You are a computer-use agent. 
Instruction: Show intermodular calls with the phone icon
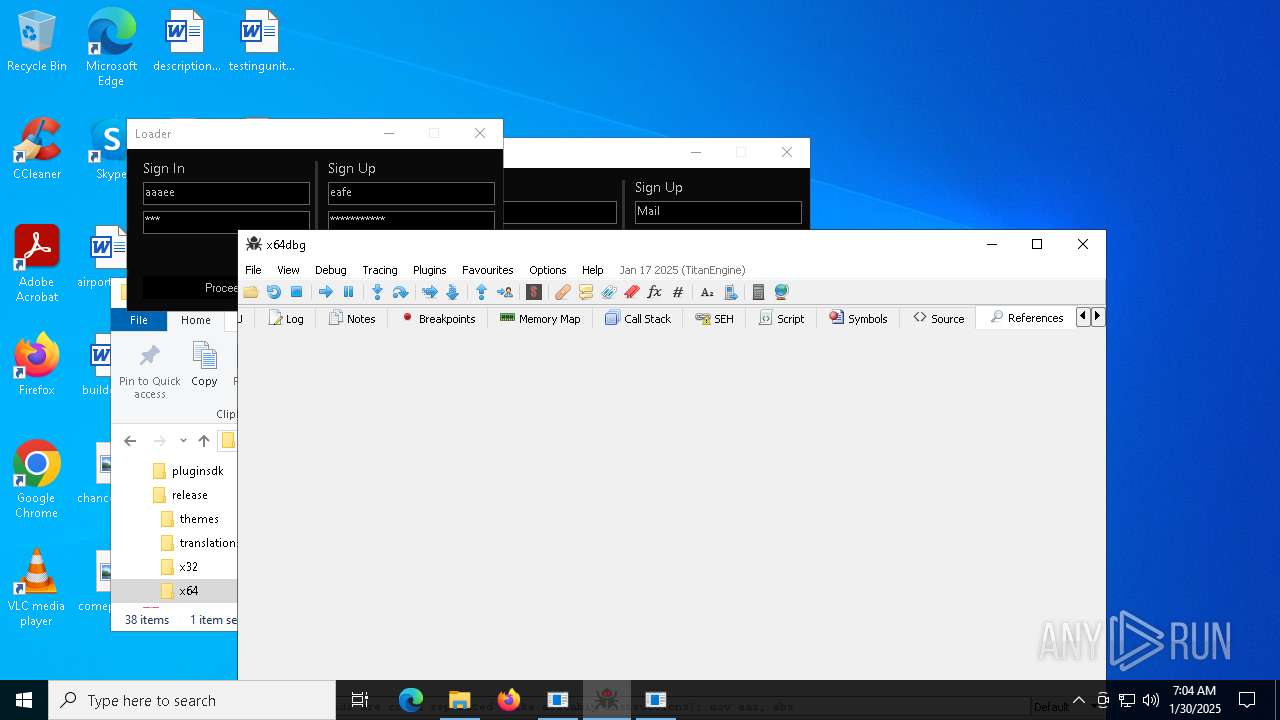(x=730, y=292)
